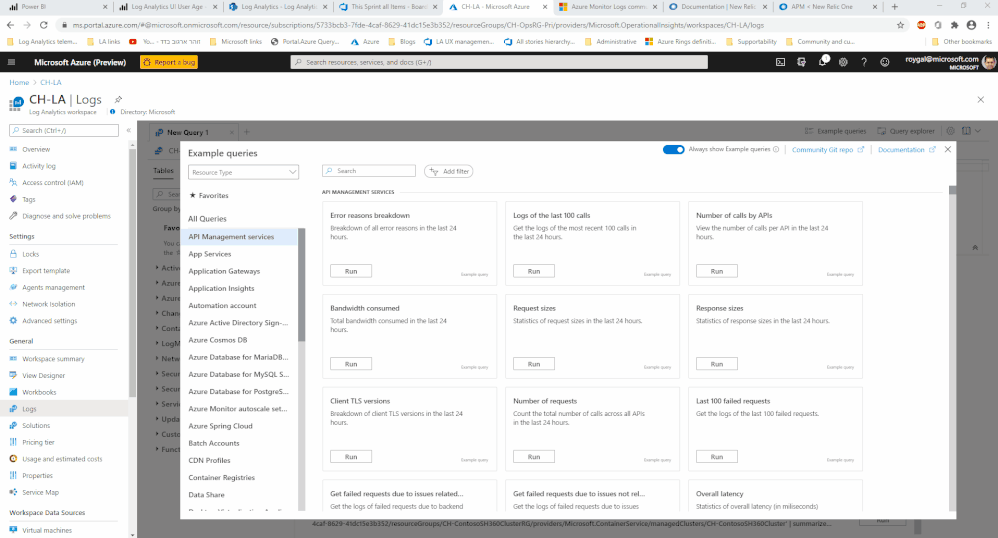This screenshot has width=998, height=538.
Task: Add a new query tab
Action: click(247, 132)
